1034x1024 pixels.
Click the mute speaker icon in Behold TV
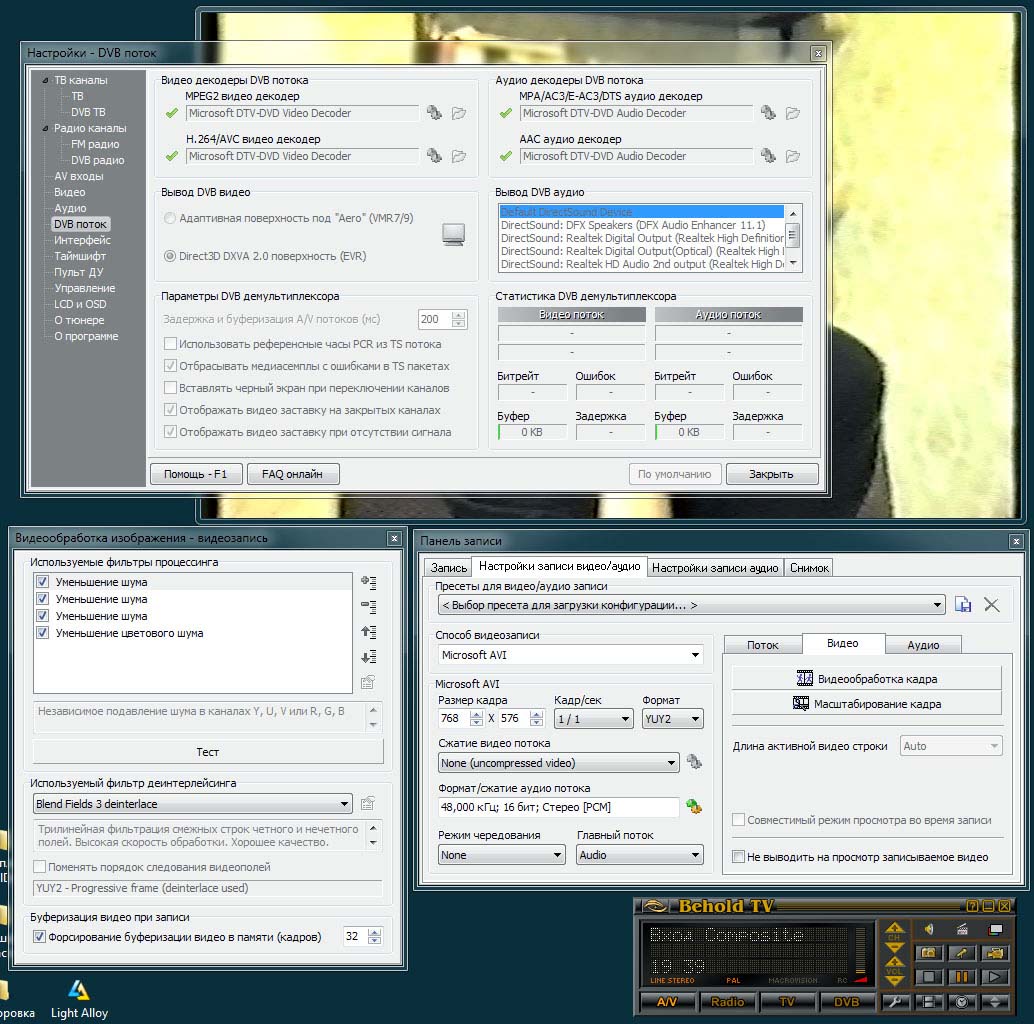coord(928,929)
